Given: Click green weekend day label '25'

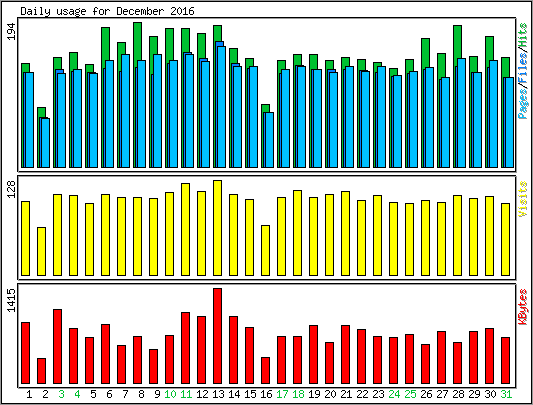Looking at the screenshot, I should pos(410,394).
